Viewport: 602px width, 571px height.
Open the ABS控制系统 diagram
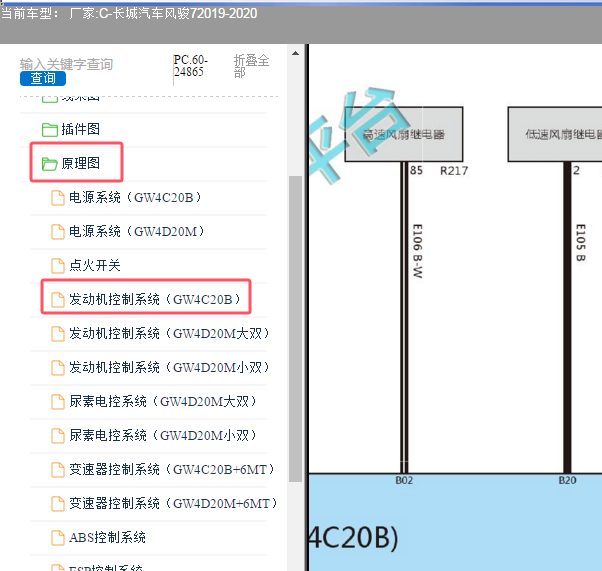tap(108, 537)
